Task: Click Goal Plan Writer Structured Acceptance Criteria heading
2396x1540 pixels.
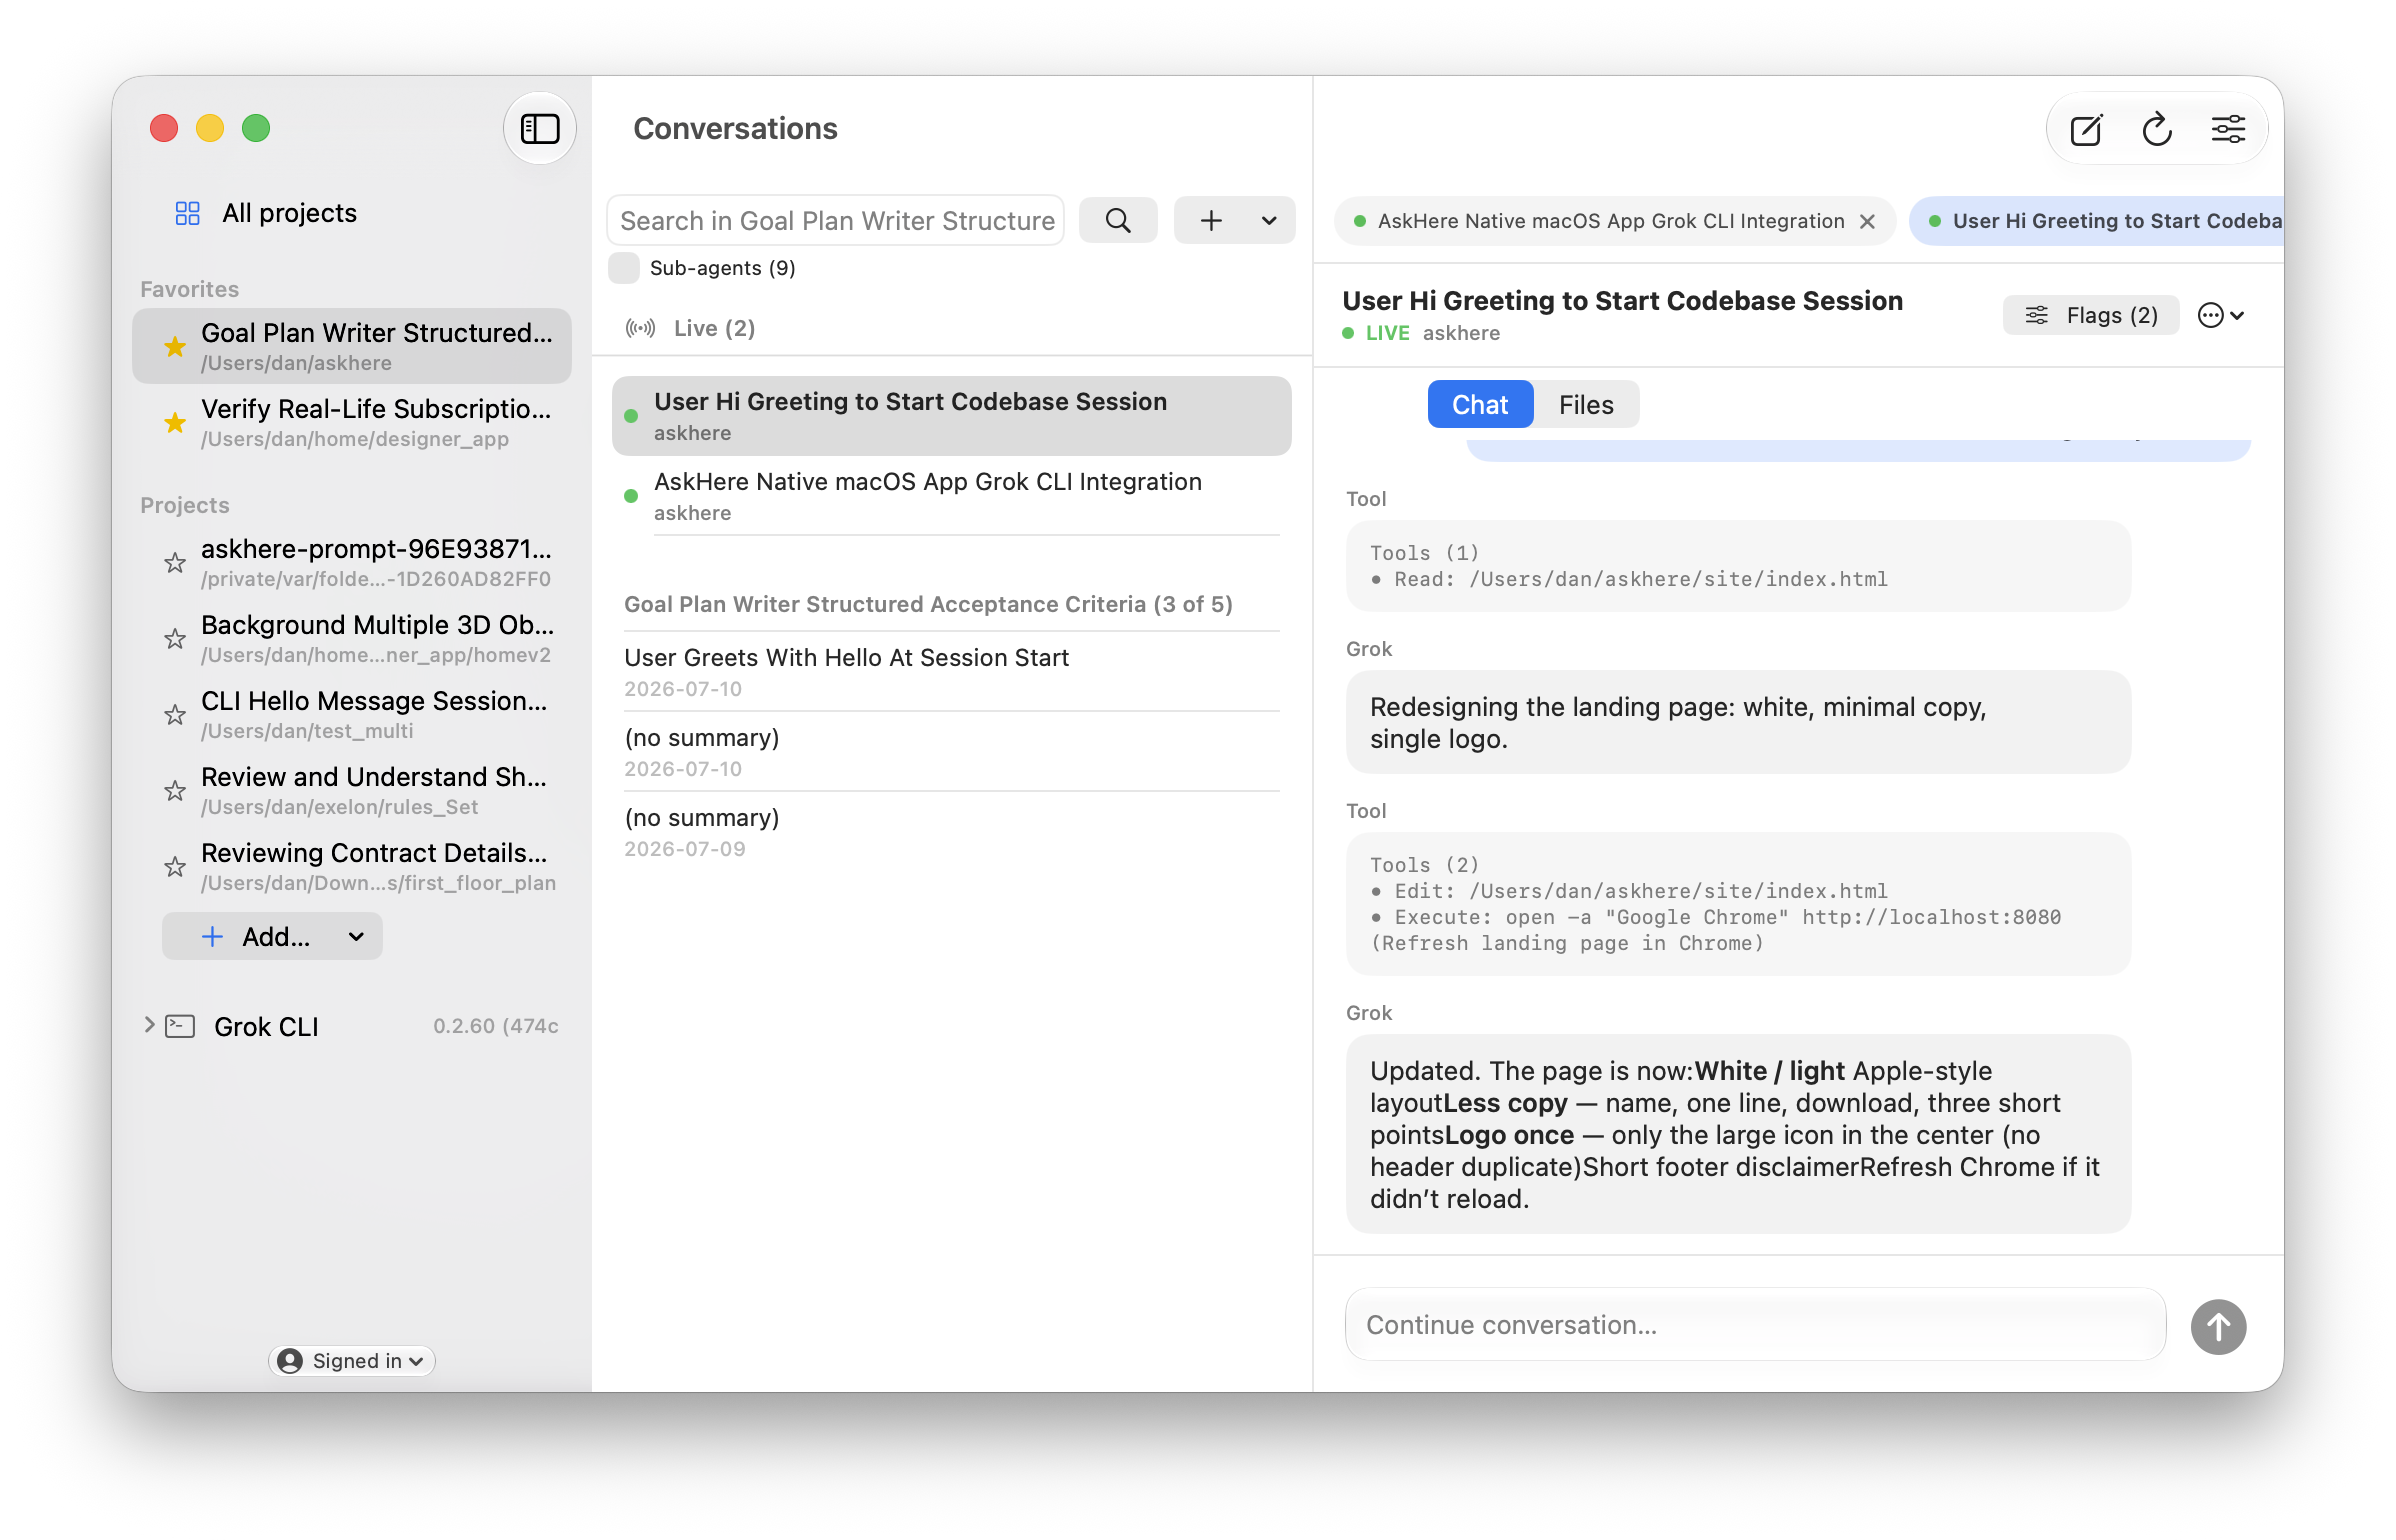Action: (928, 604)
